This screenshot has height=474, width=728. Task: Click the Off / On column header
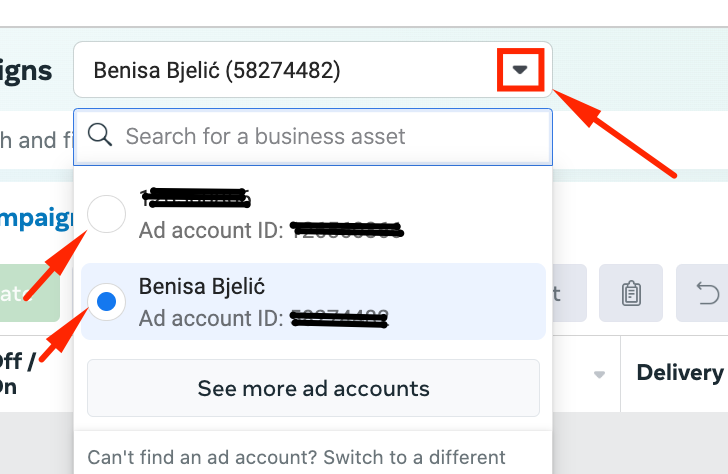[x=17, y=374]
